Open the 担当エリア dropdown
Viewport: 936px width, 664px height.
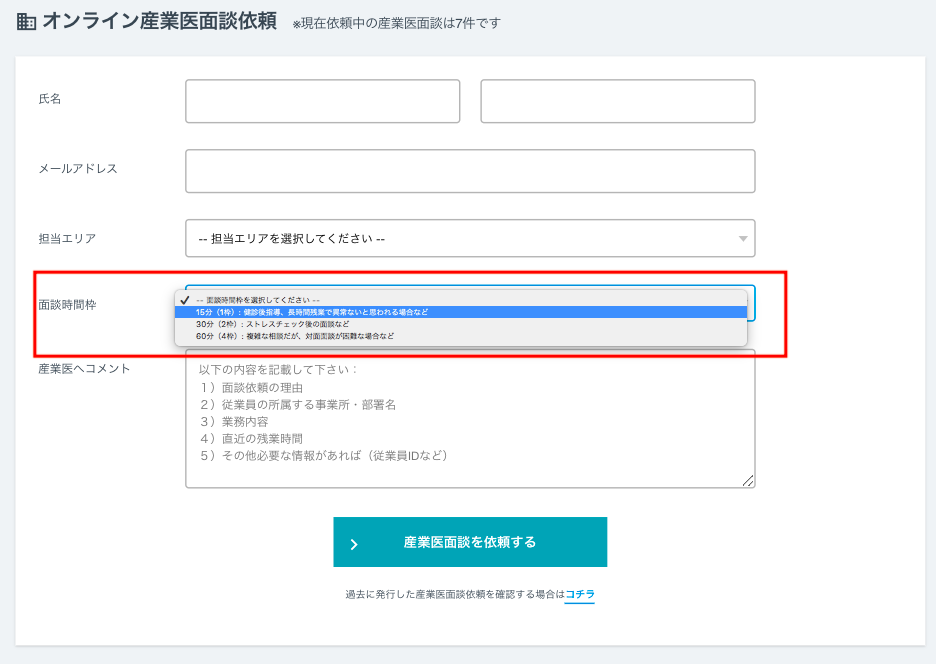[470, 238]
